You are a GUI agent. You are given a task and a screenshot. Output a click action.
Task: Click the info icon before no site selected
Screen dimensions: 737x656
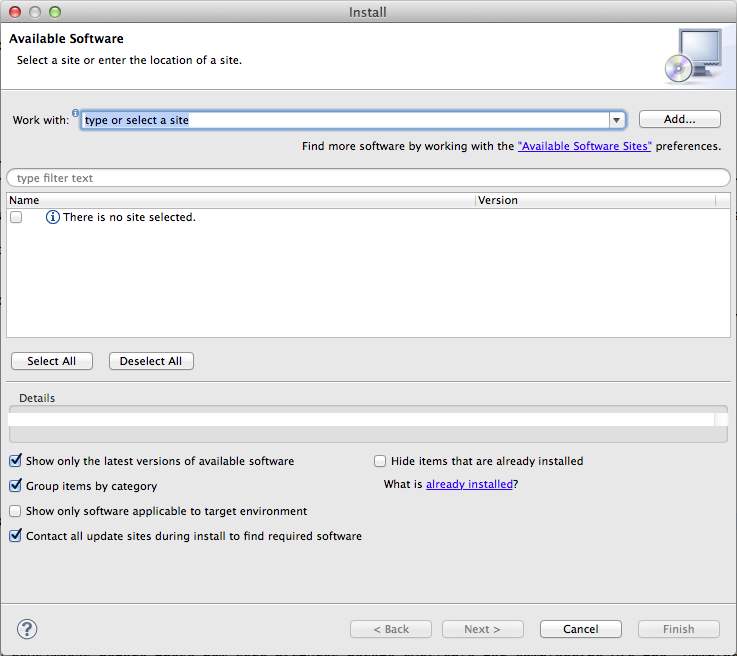coord(53,217)
